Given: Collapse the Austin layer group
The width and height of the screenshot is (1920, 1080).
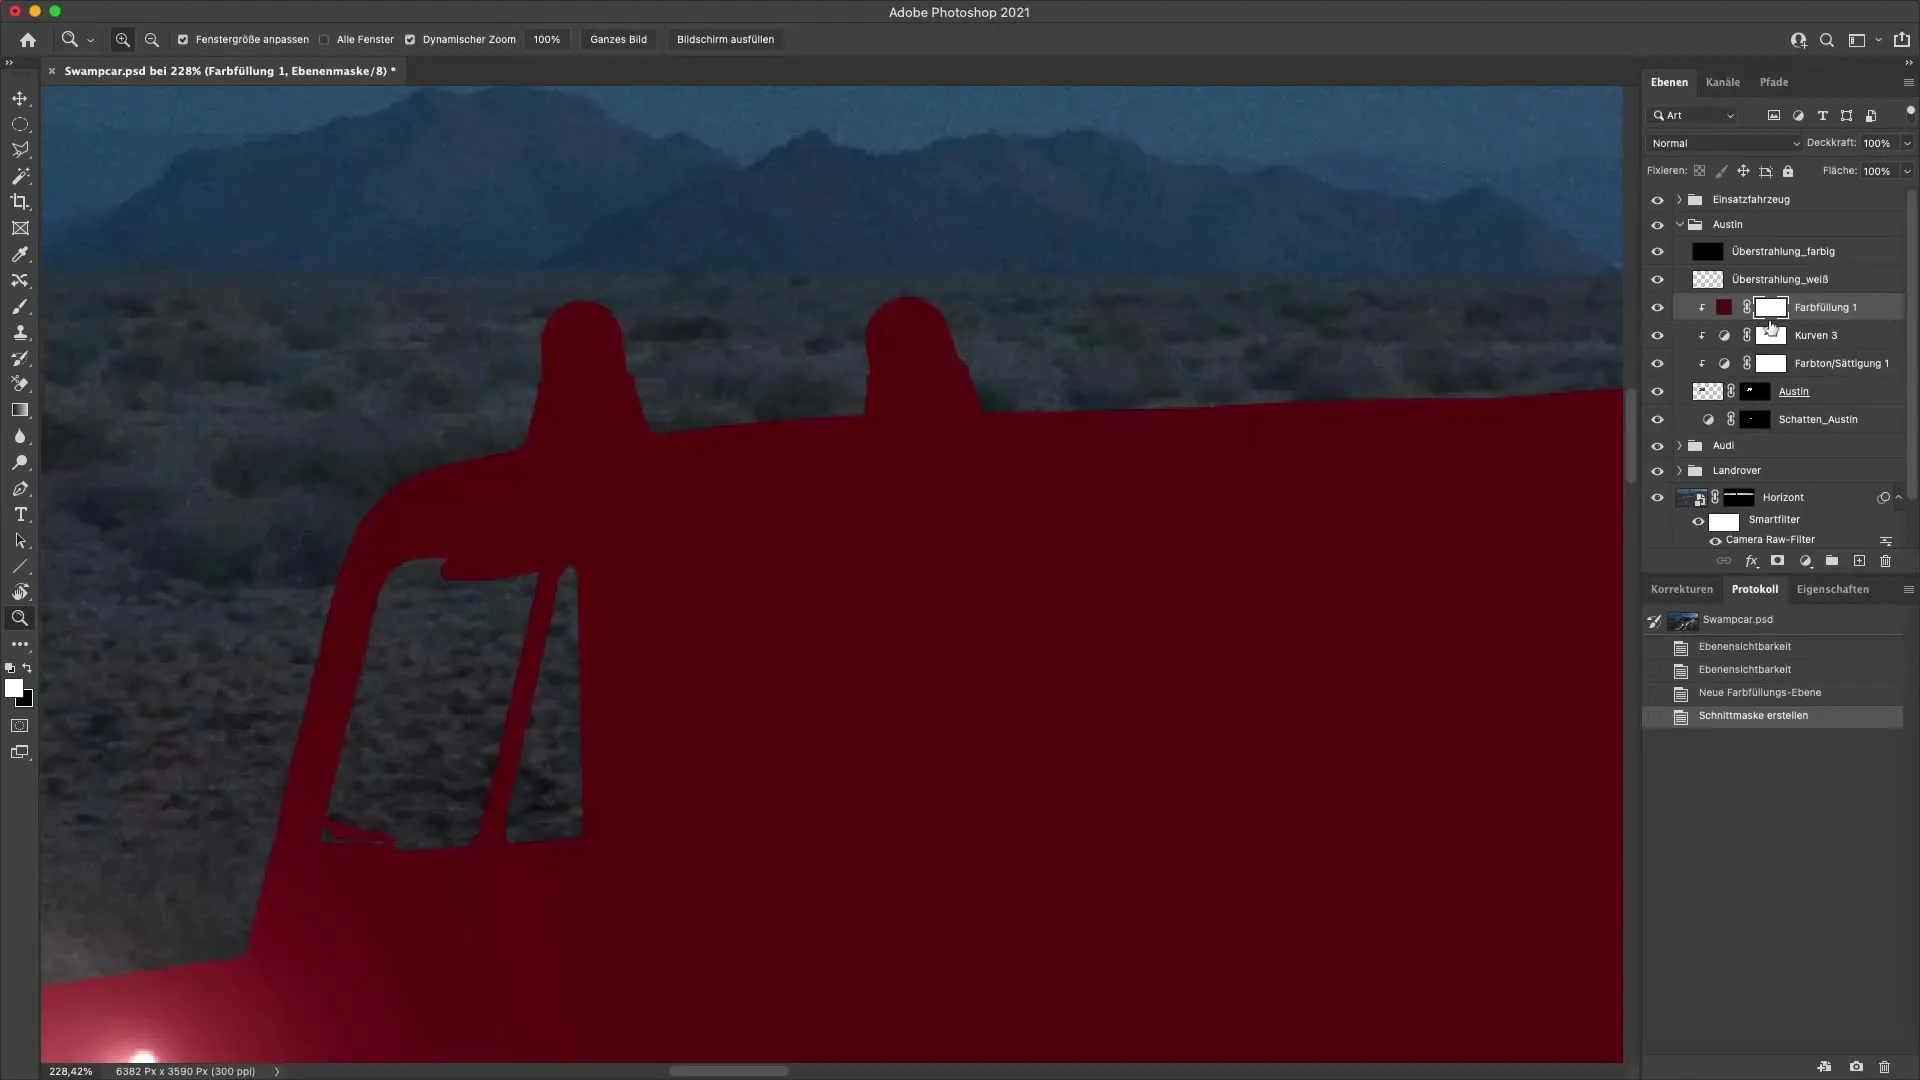Looking at the screenshot, I should coord(1679,225).
